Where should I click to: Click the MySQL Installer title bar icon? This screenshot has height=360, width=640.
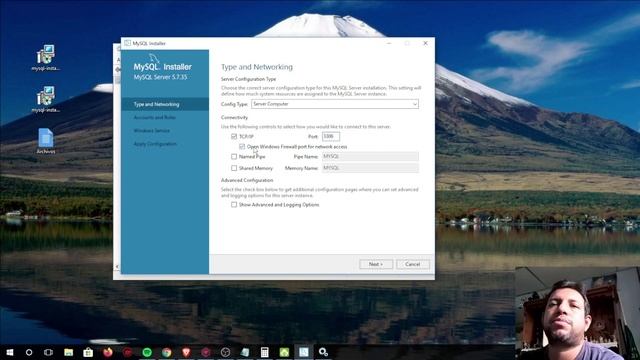pos(127,43)
